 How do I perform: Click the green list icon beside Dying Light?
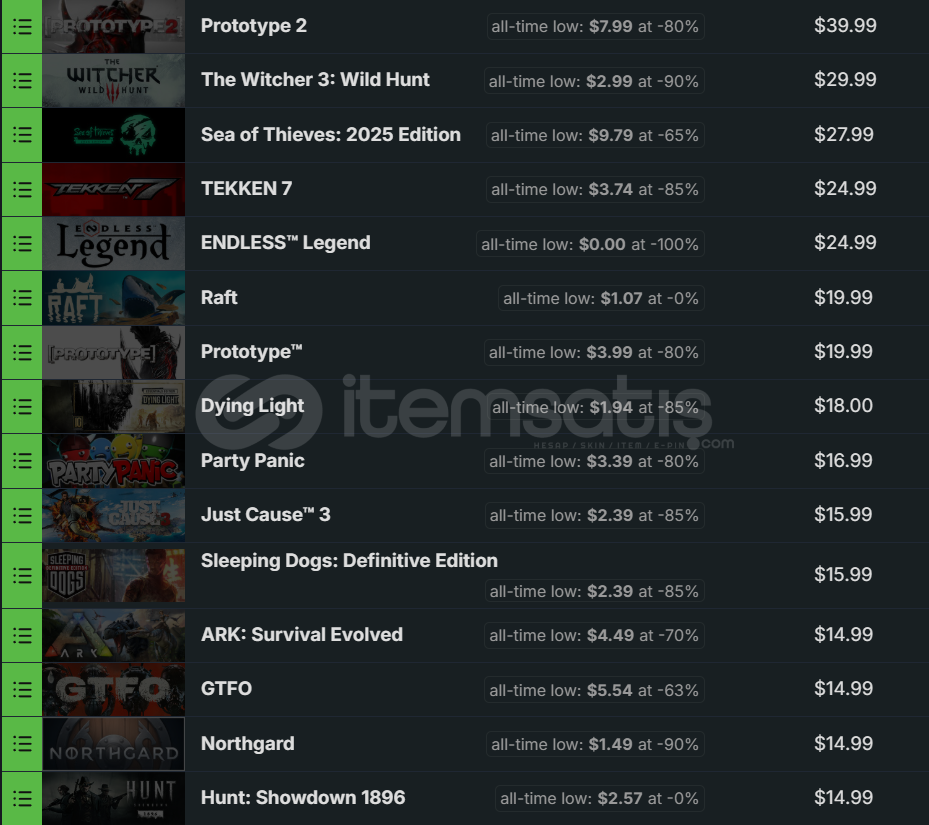(22, 407)
